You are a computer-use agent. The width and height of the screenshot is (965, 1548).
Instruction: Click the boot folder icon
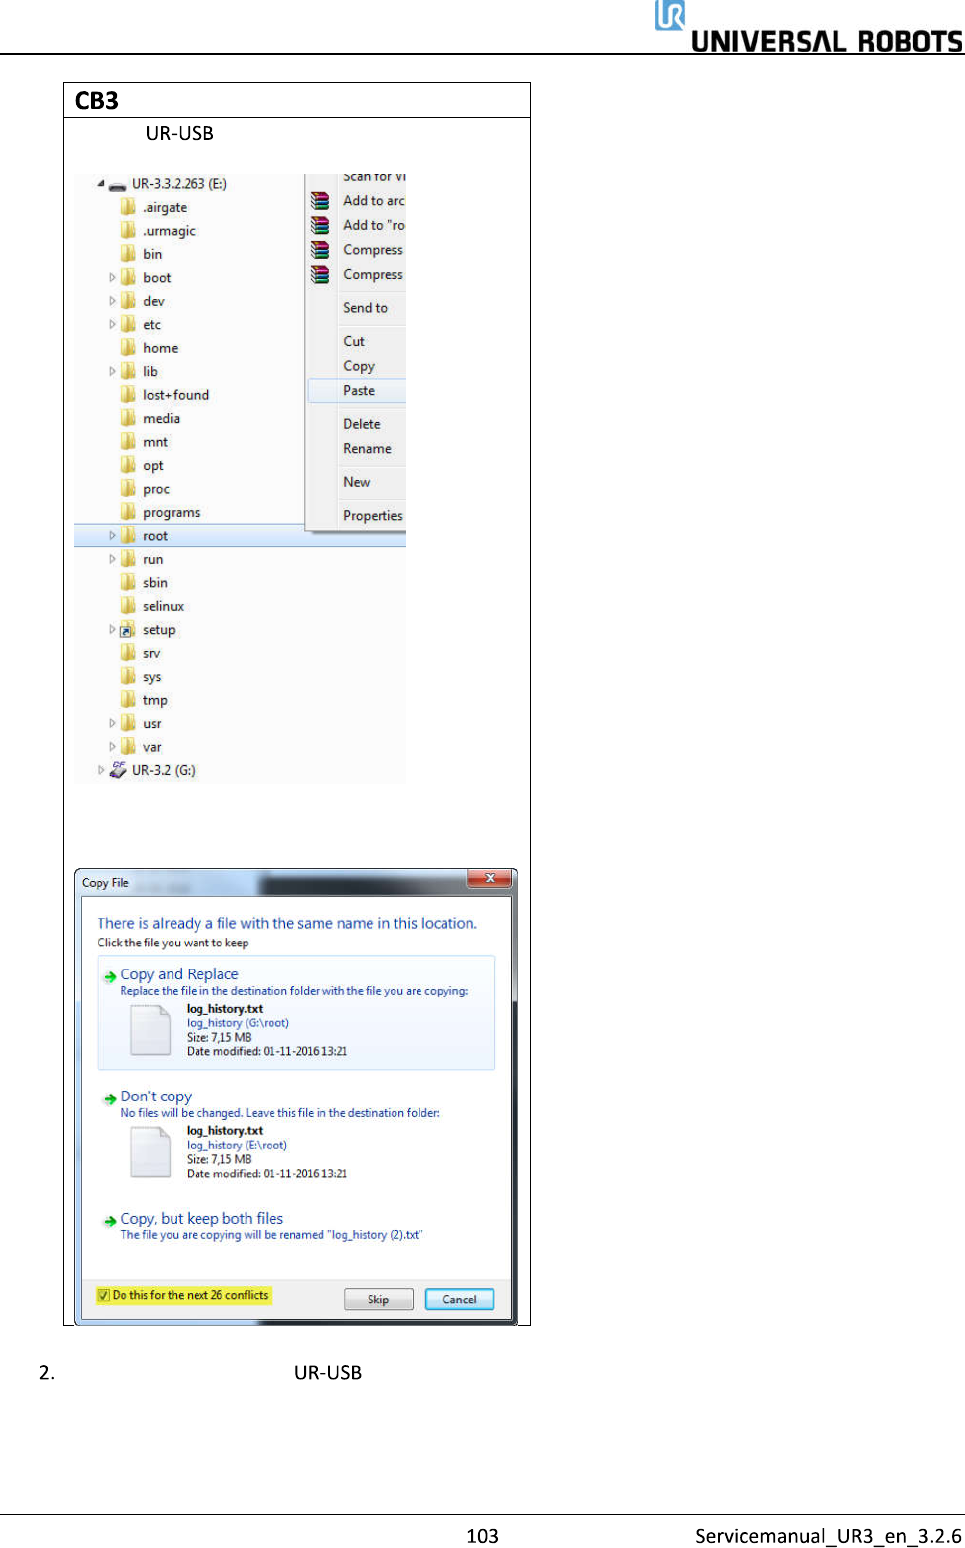128,277
